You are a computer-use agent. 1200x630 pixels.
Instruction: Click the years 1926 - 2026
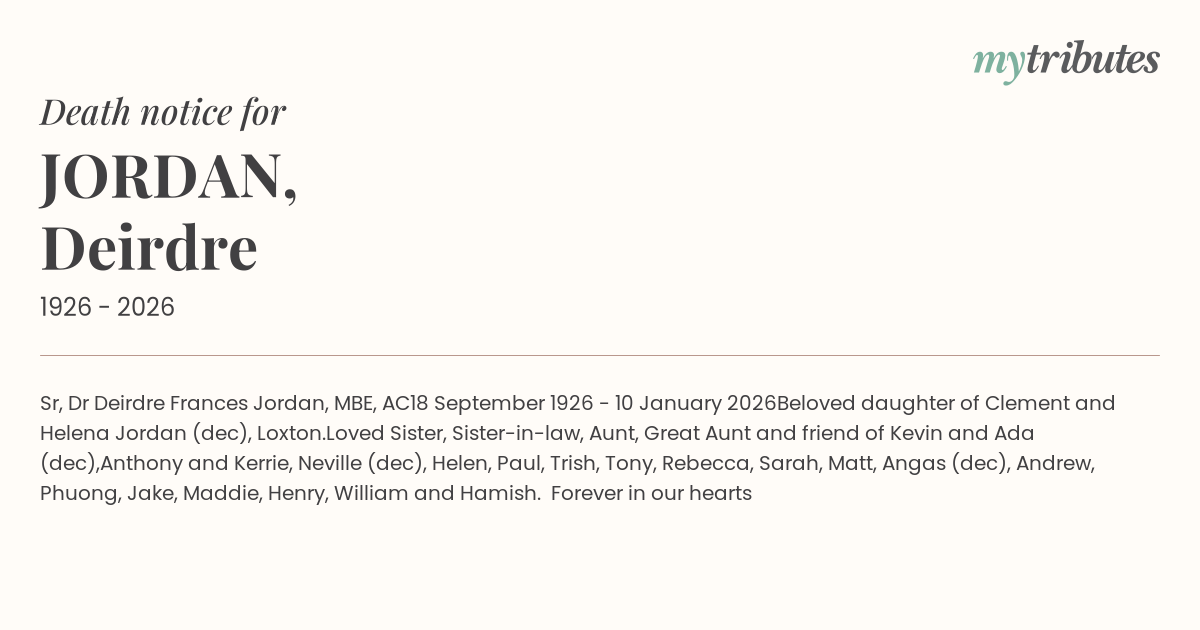tap(107, 308)
